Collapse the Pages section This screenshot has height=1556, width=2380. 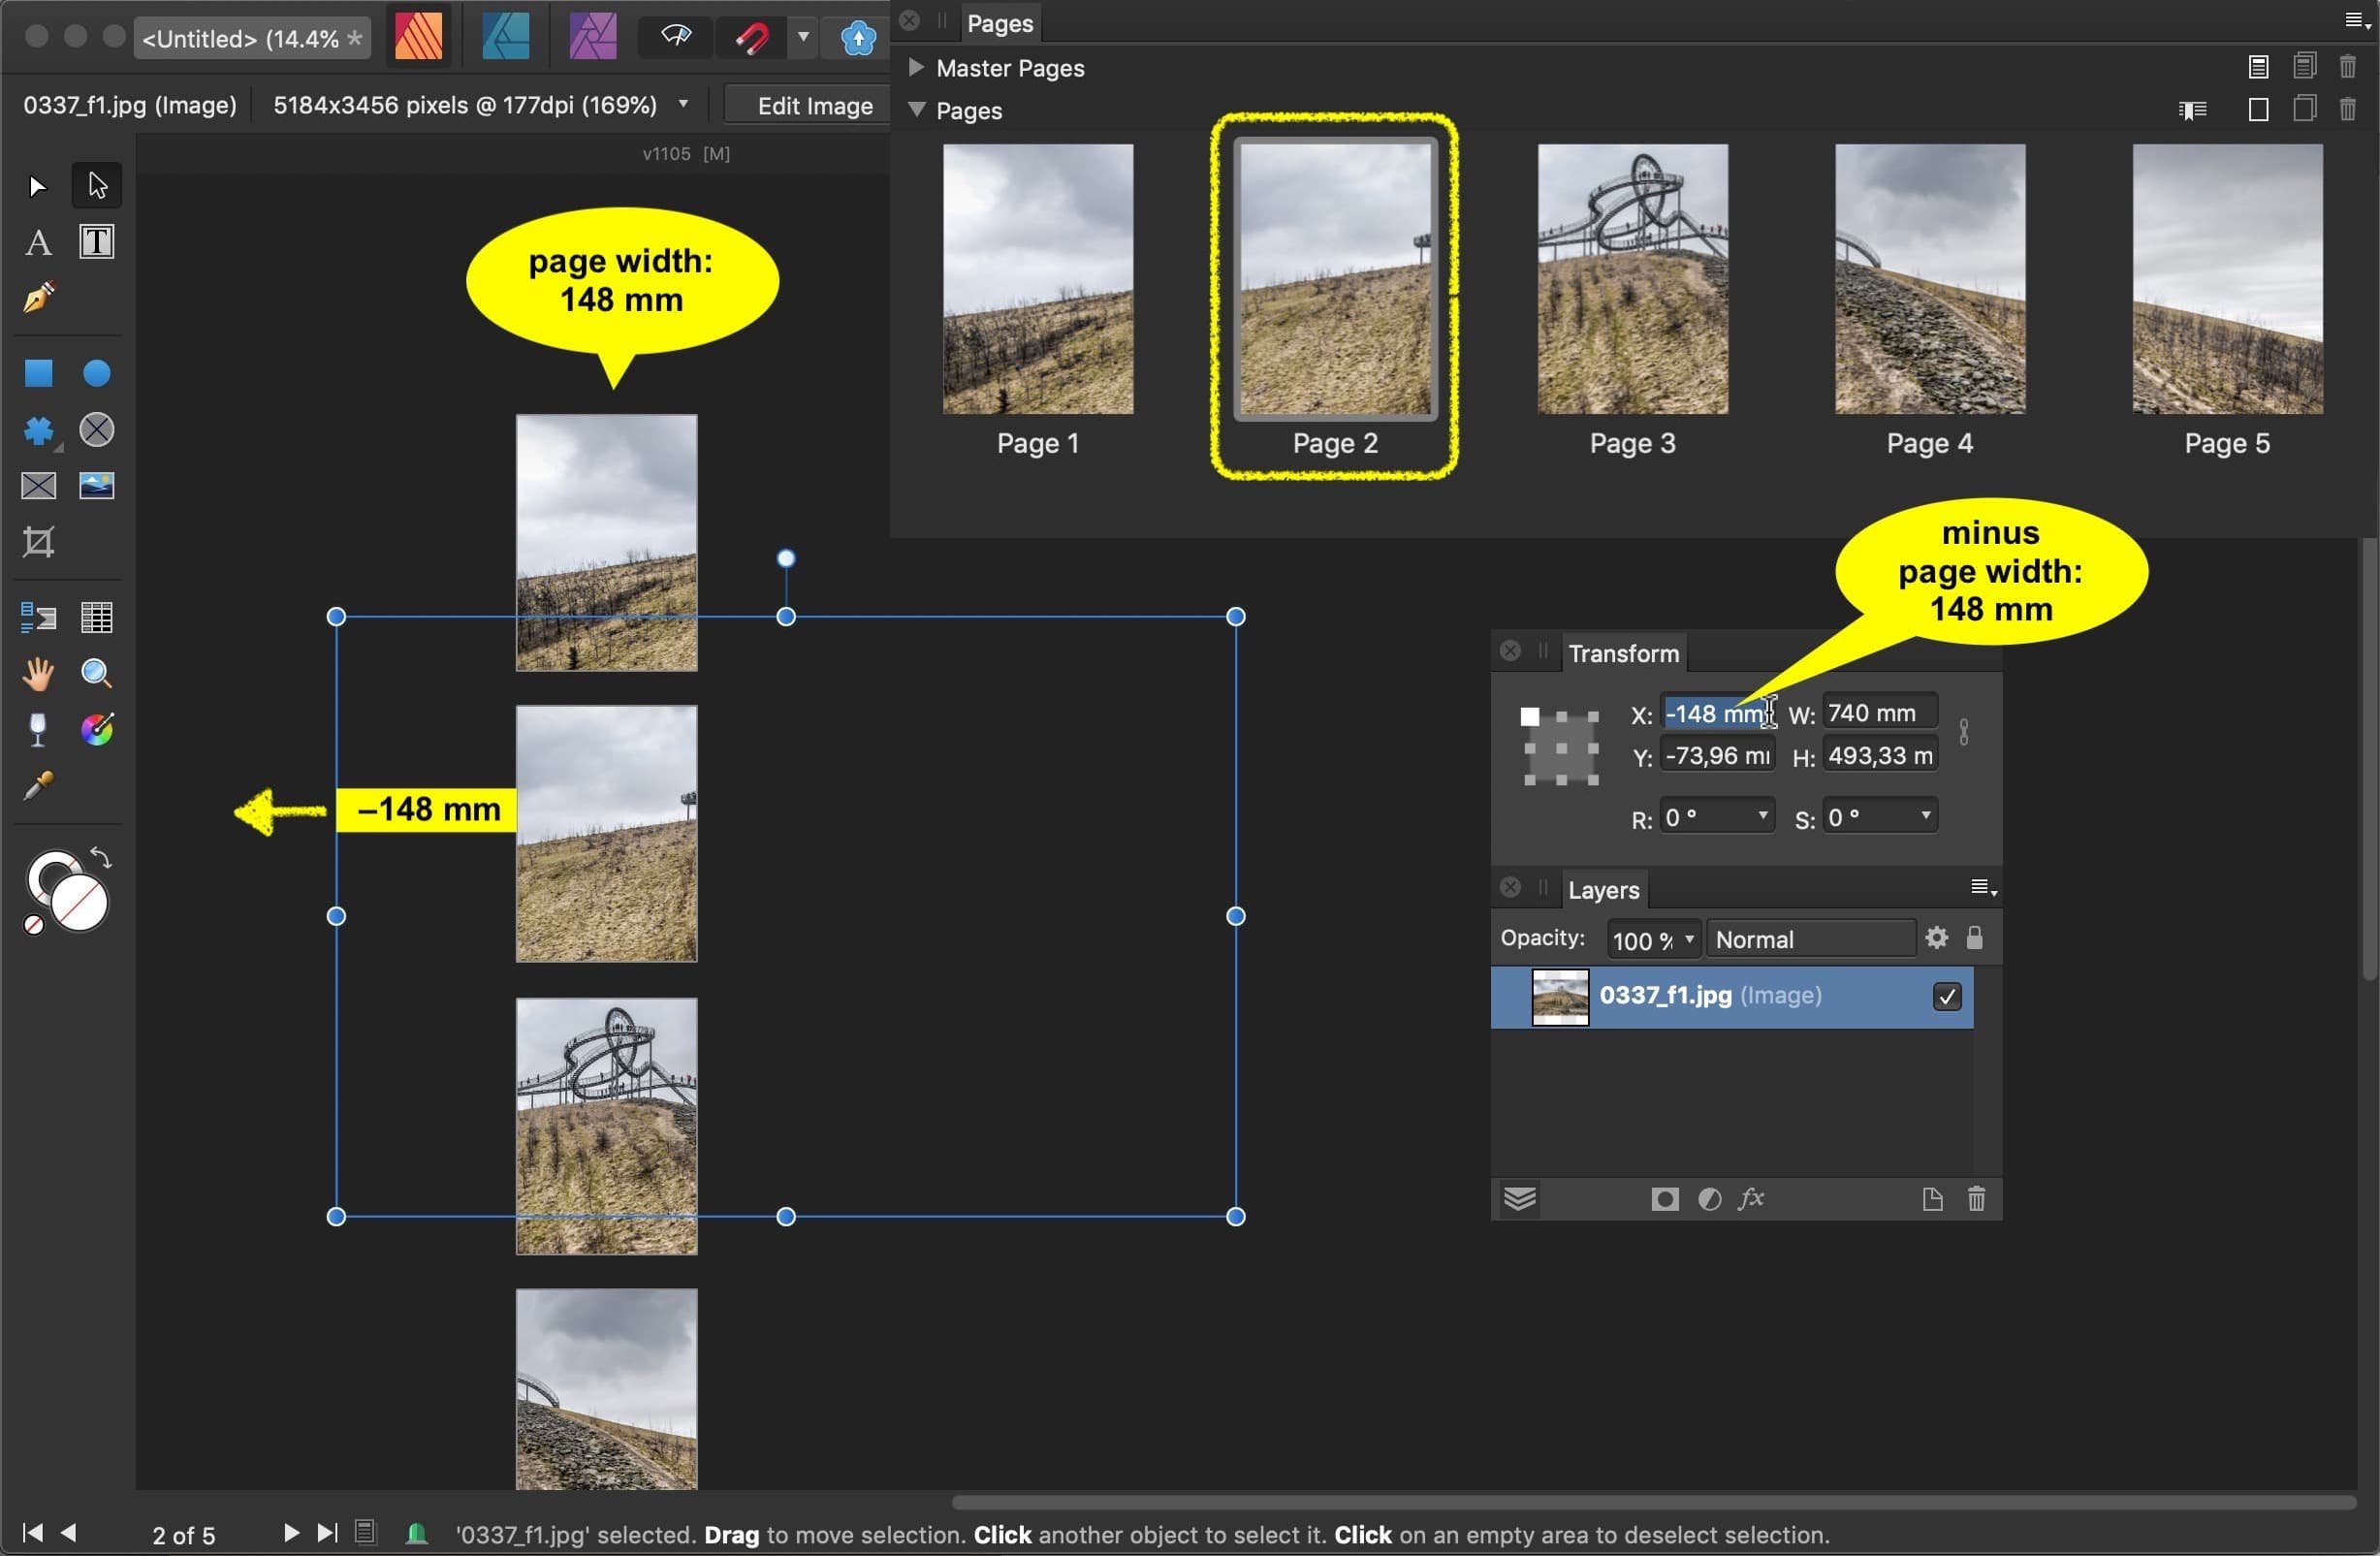(916, 110)
